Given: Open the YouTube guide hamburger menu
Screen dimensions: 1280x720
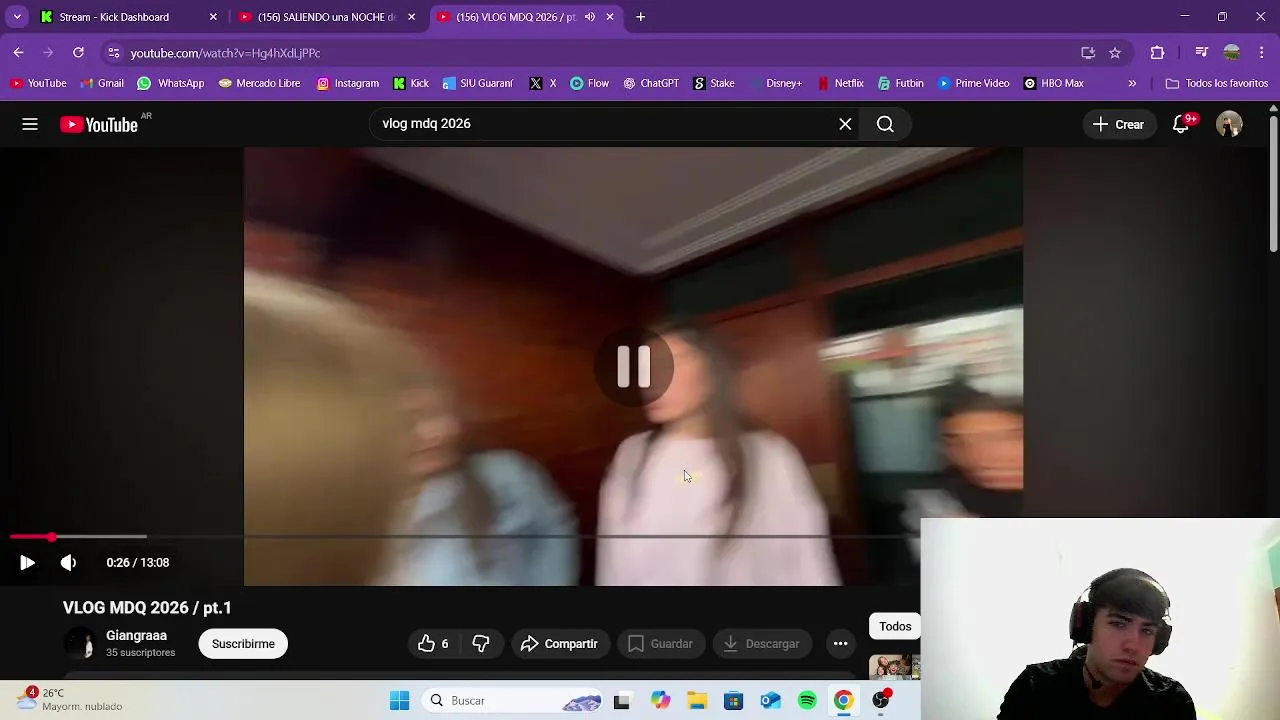Looking at the screenshot, I should click(x=30, y=124).
